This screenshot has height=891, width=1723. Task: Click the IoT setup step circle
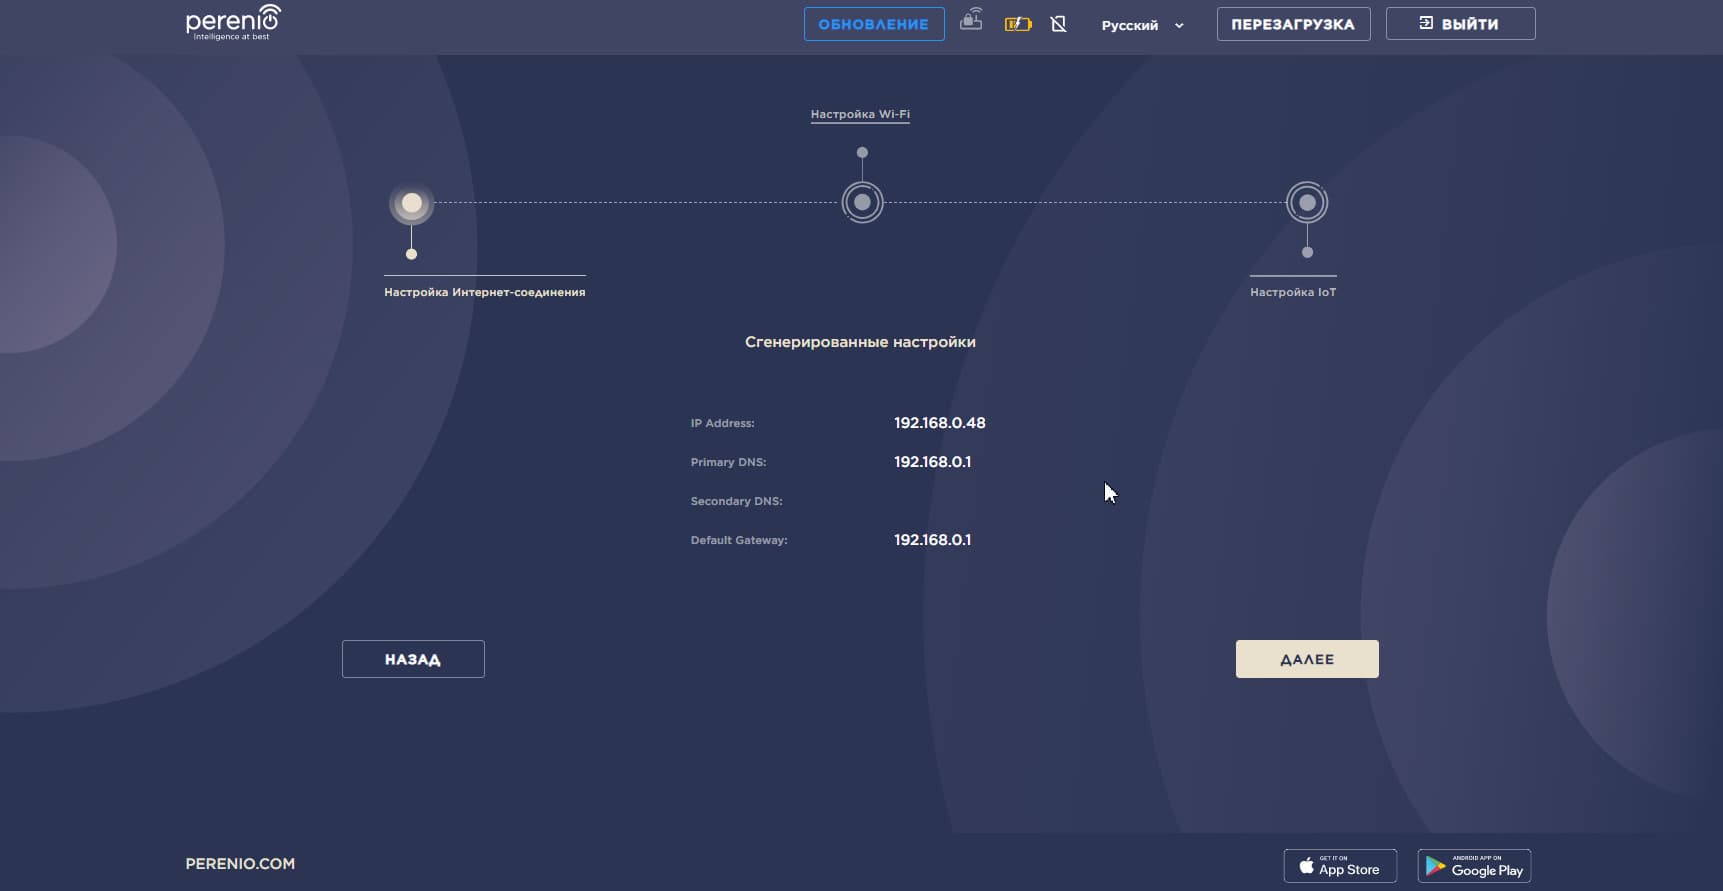click(1307, 202)
